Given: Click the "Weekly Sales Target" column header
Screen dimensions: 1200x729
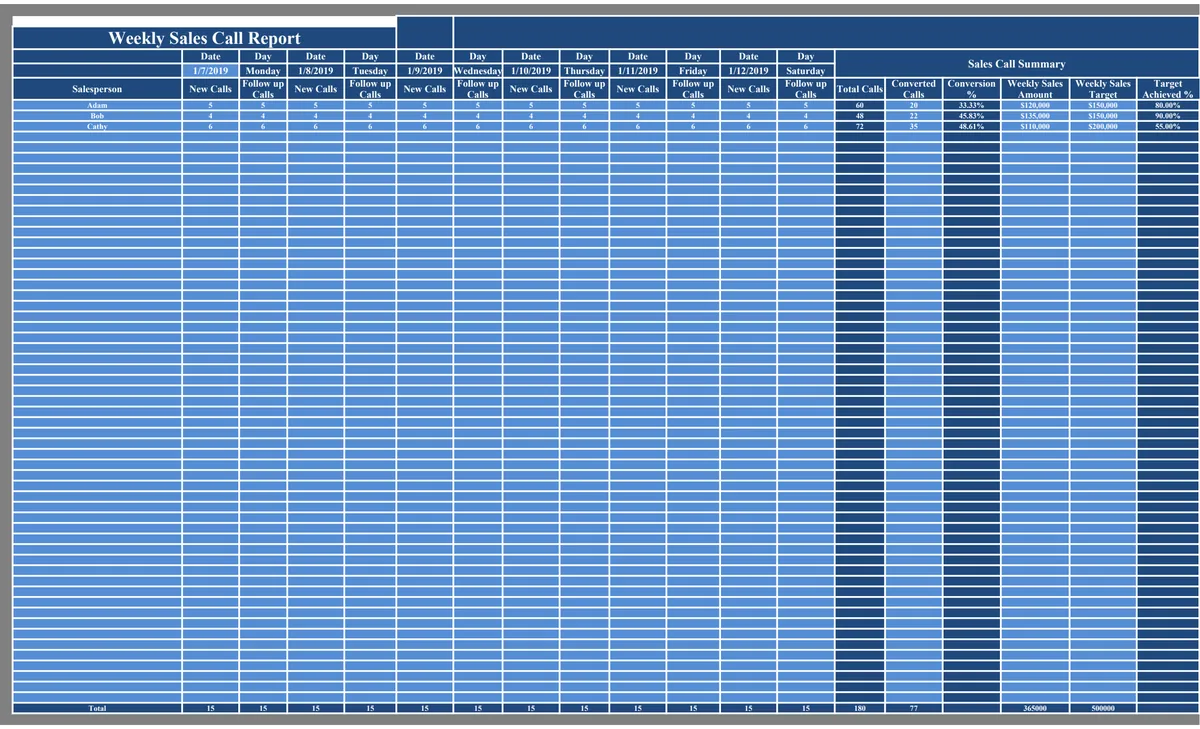Looking at the screenshot, I should (x=1103, y=89).
